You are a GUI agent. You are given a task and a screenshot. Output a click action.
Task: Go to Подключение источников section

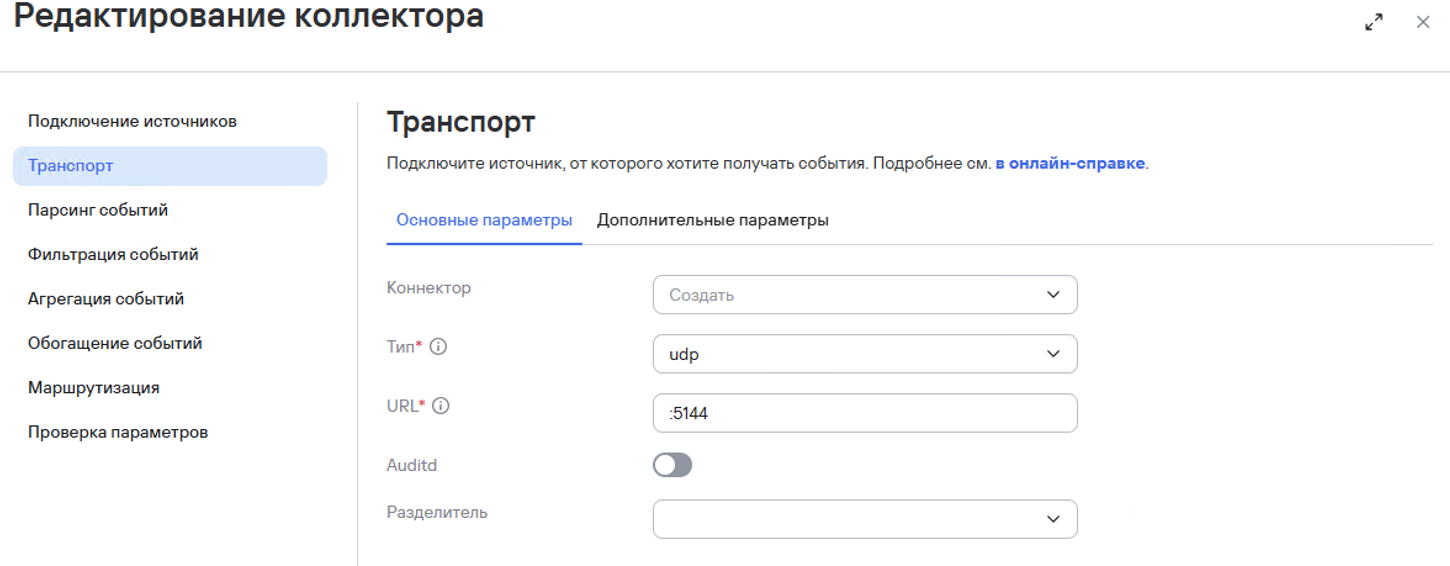pyautogui.click(x=132, y=122)
